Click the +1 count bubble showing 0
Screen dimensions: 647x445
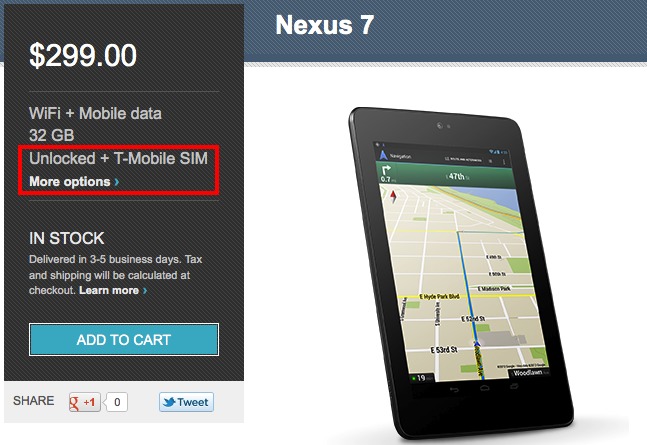point(117,402)
